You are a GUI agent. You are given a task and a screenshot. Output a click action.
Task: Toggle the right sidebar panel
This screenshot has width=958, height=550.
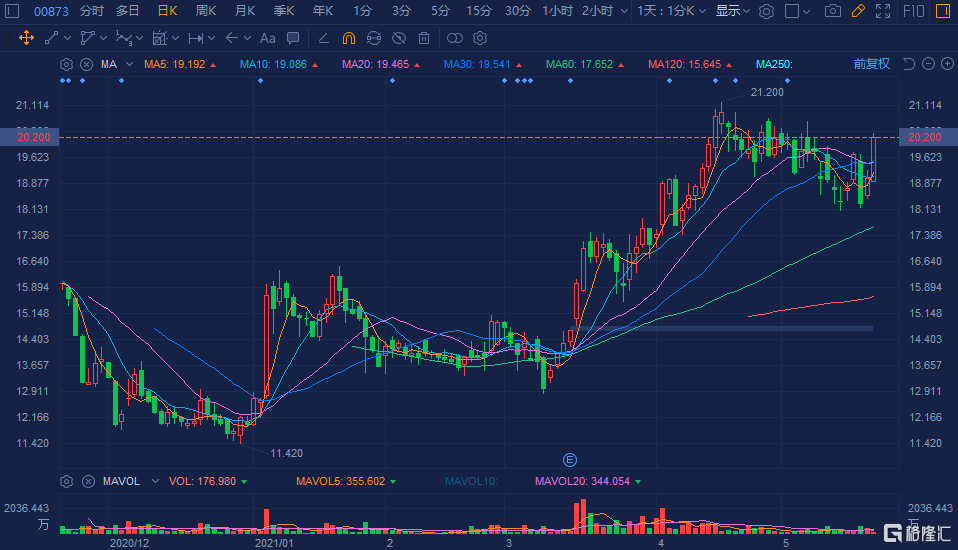pyautogui.click(x=942, y=11)
